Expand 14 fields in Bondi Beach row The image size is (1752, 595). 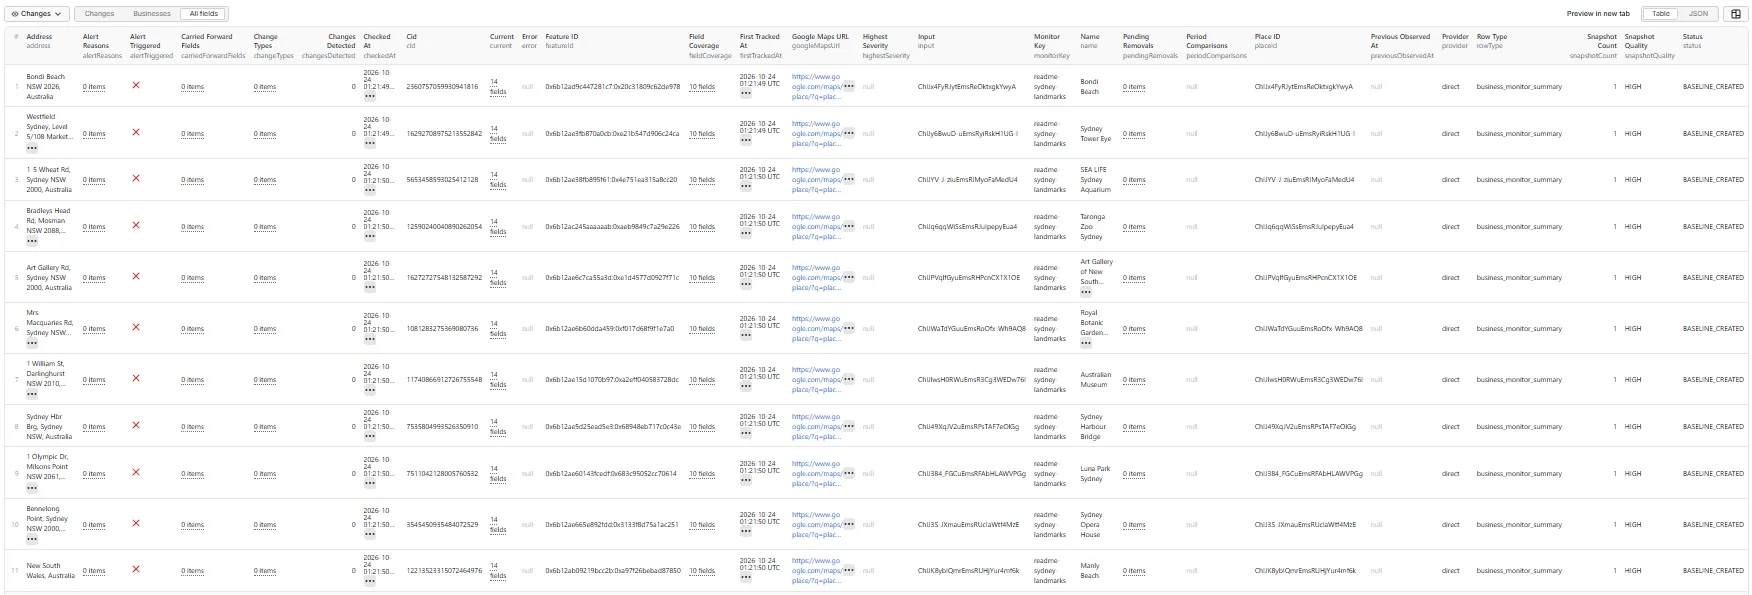click(x=498, y=86)
